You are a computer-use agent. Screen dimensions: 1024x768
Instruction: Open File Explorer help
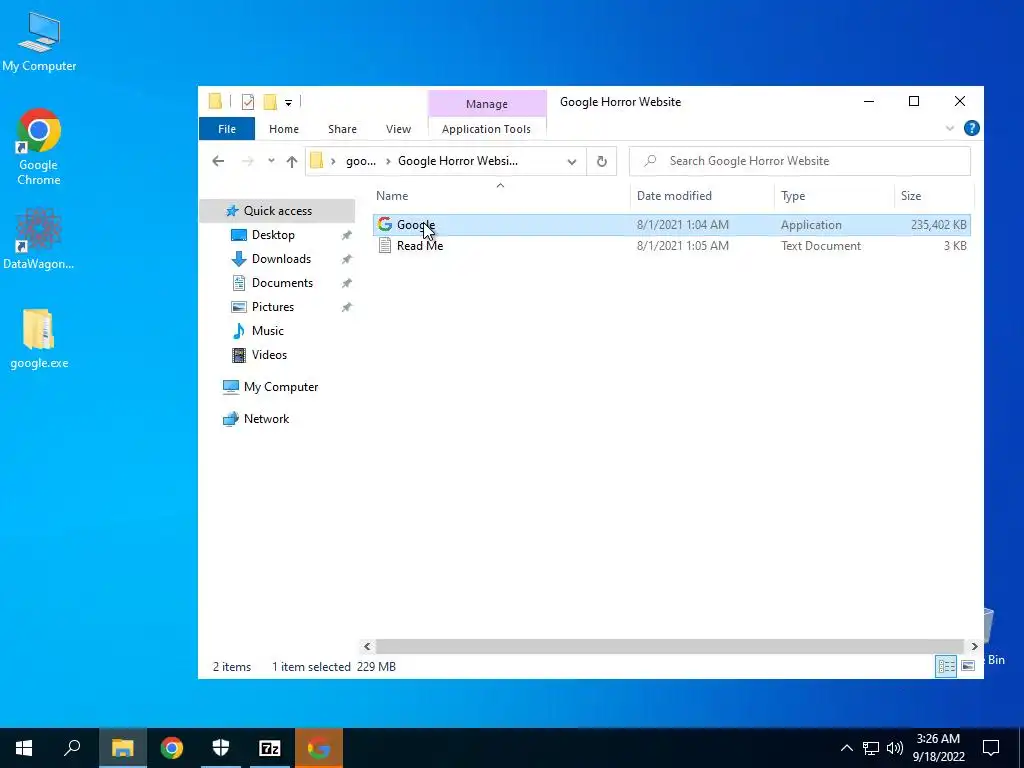coord(971,128)
